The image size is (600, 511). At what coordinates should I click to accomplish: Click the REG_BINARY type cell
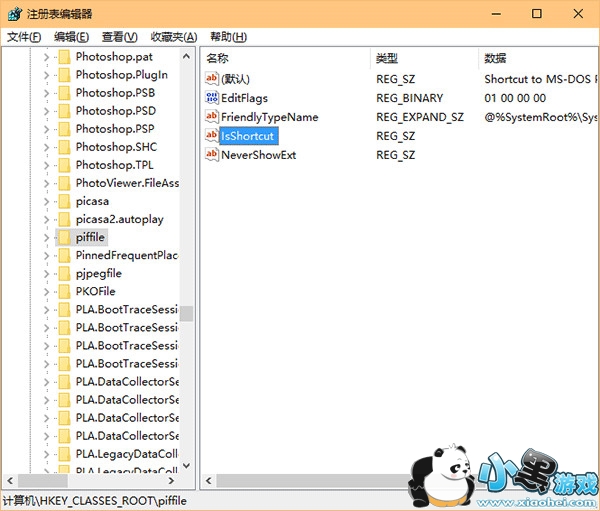409,98
